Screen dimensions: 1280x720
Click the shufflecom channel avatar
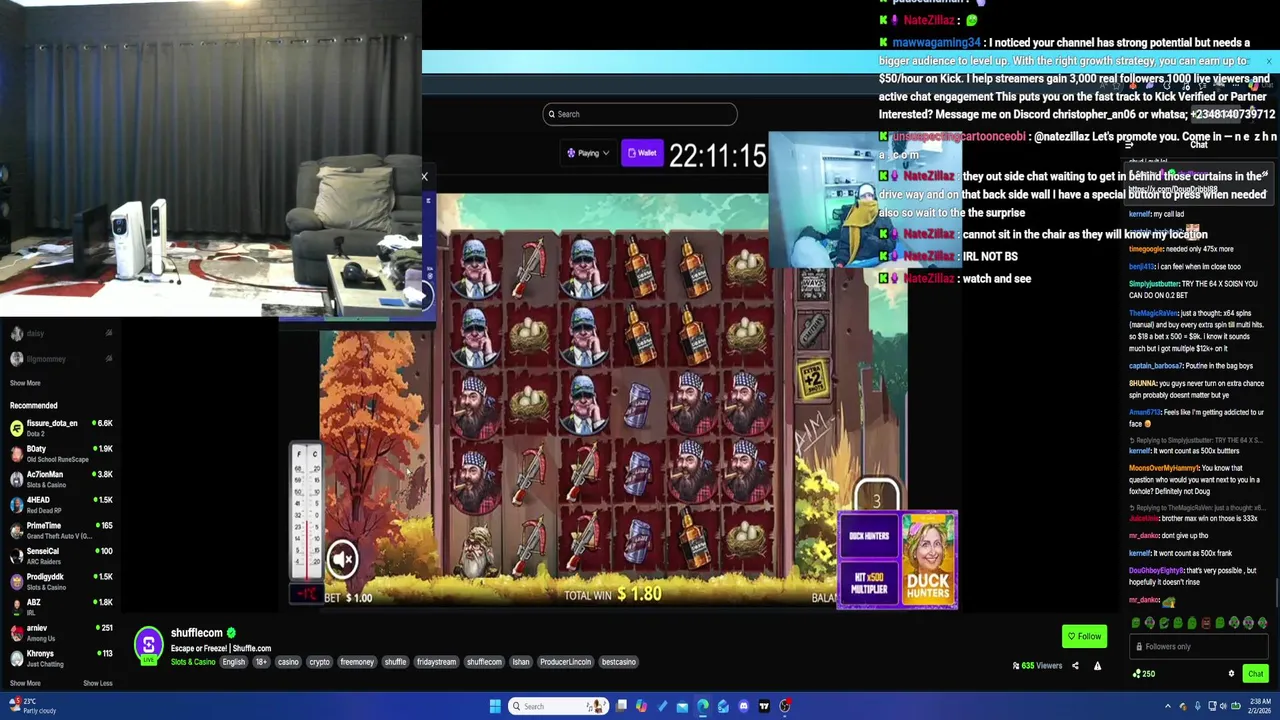tap(148, 645)
